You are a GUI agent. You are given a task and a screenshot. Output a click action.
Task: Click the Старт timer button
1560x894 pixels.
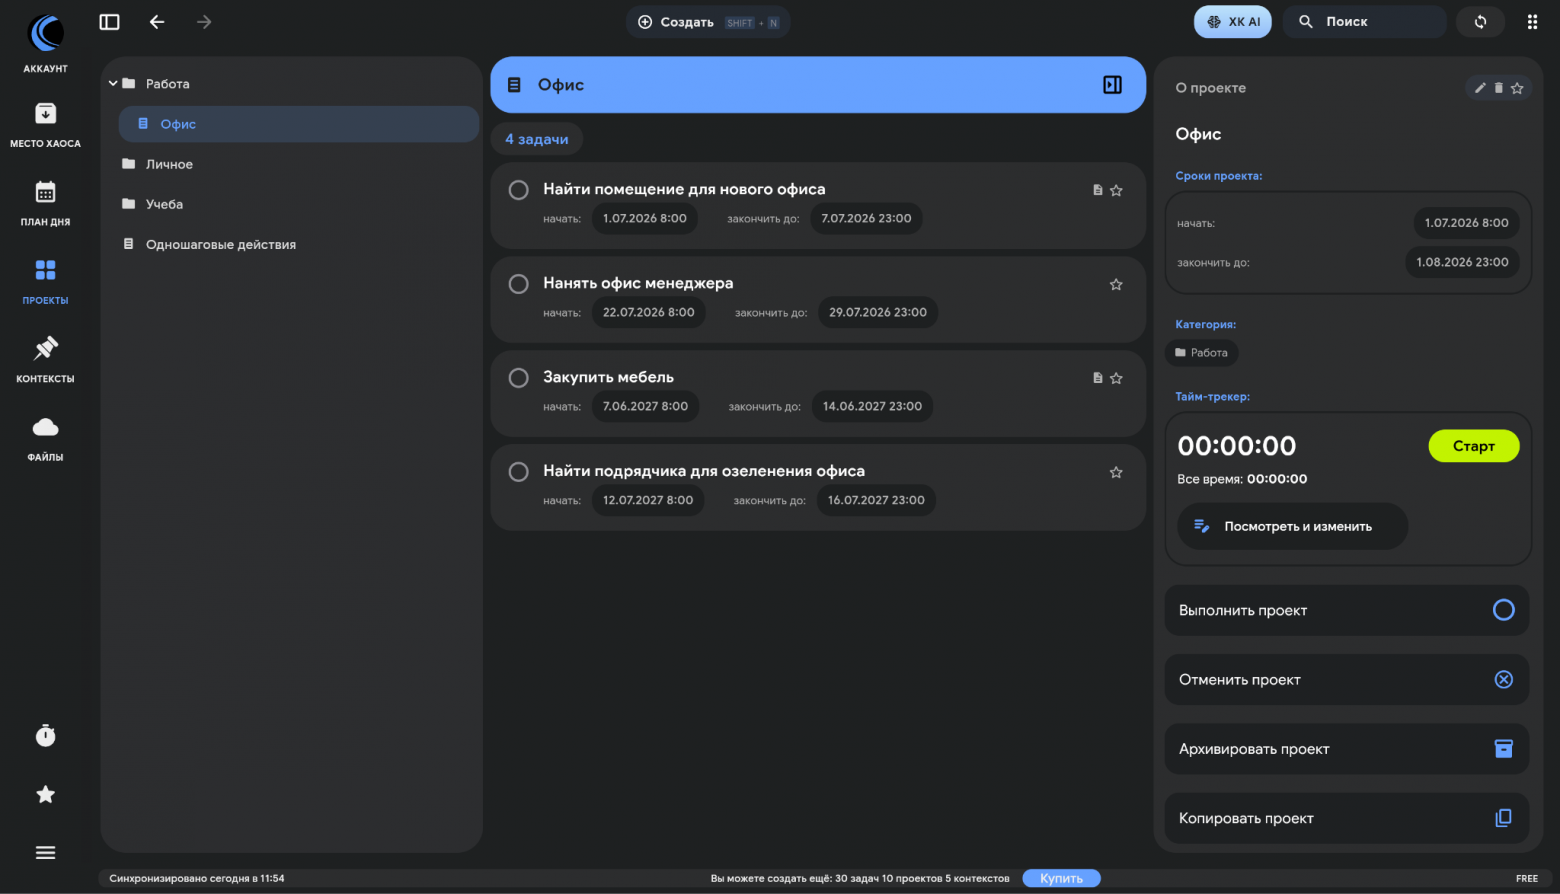click(x=1473, y=446)
